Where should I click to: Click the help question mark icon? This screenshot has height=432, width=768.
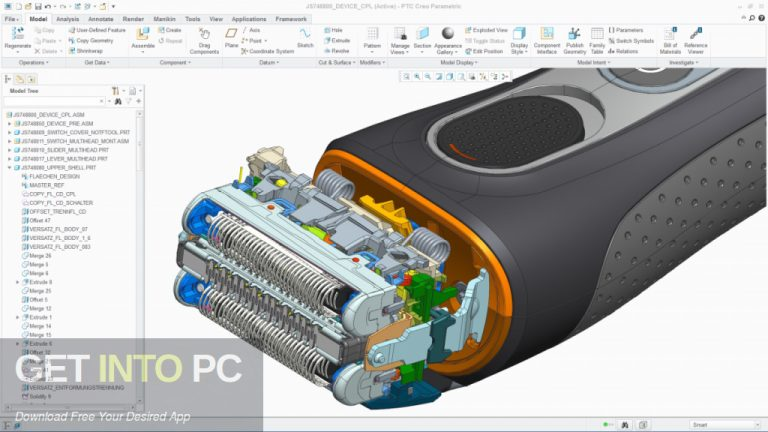(762, 18)
